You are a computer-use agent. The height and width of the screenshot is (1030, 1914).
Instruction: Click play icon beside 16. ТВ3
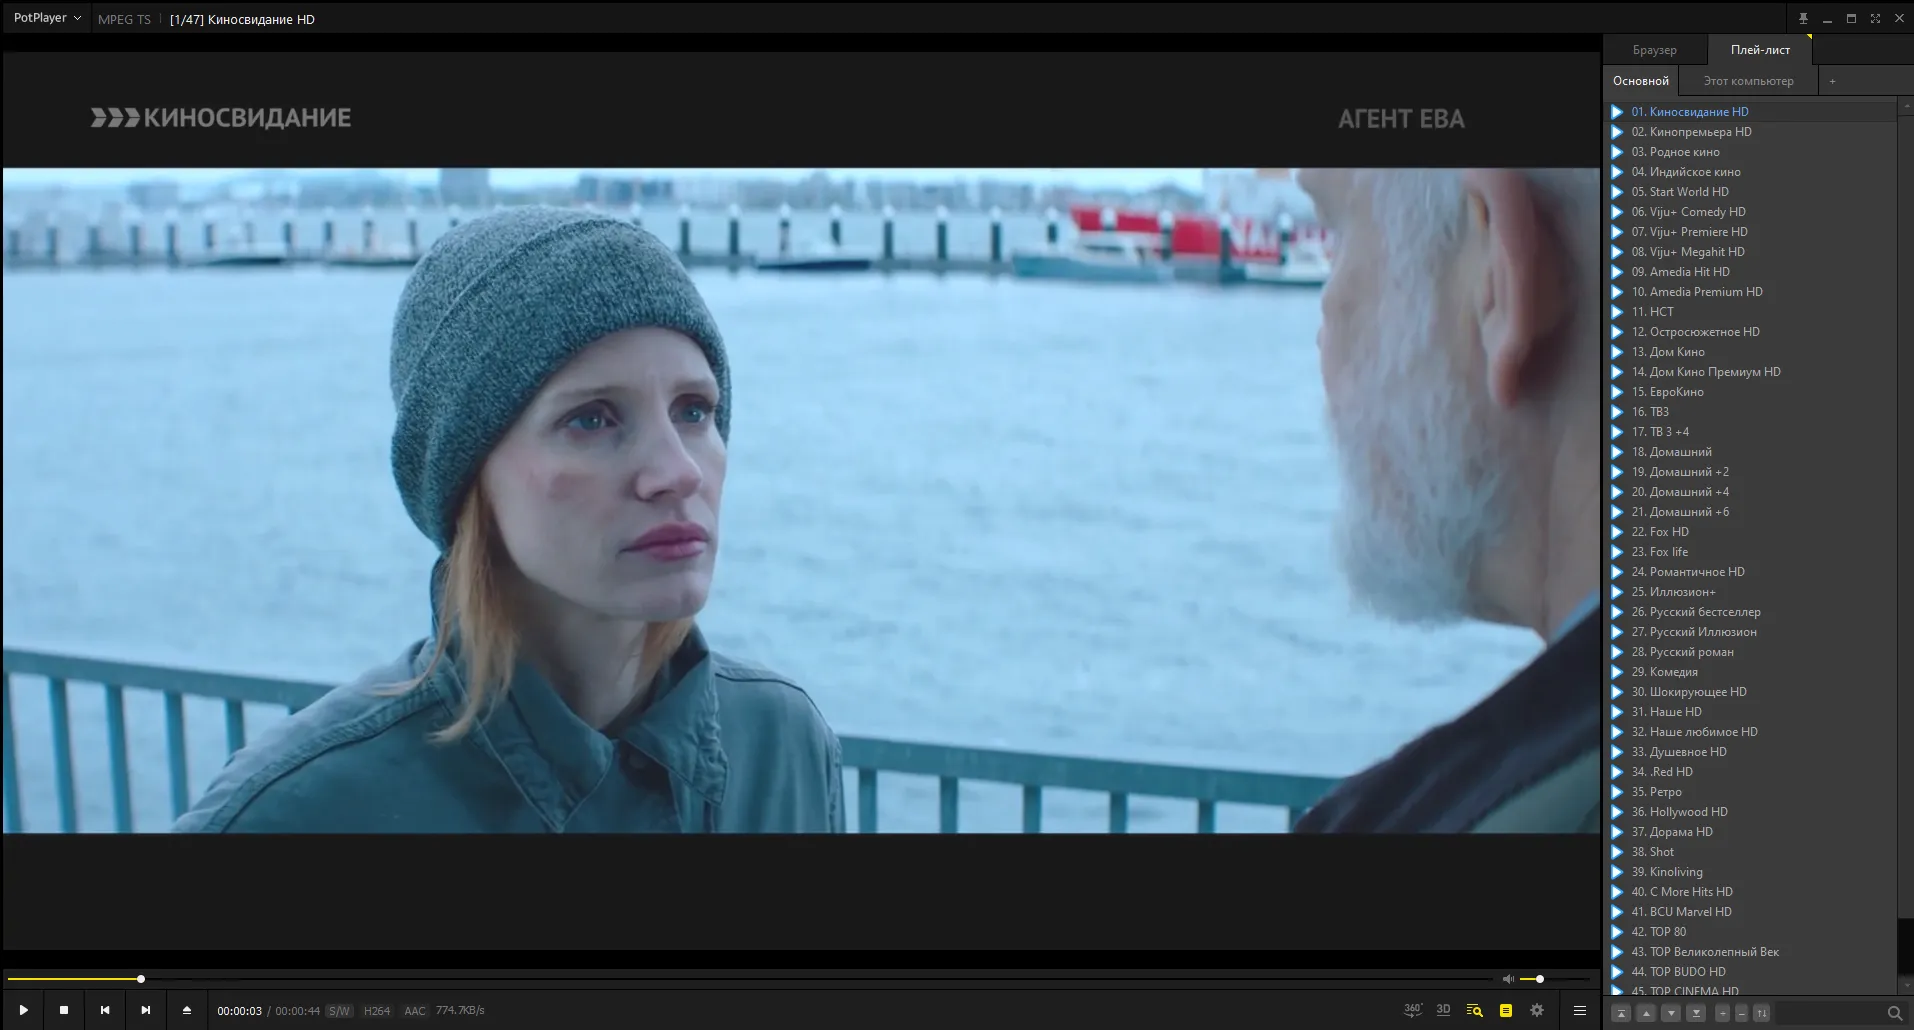coord(1617,412)
